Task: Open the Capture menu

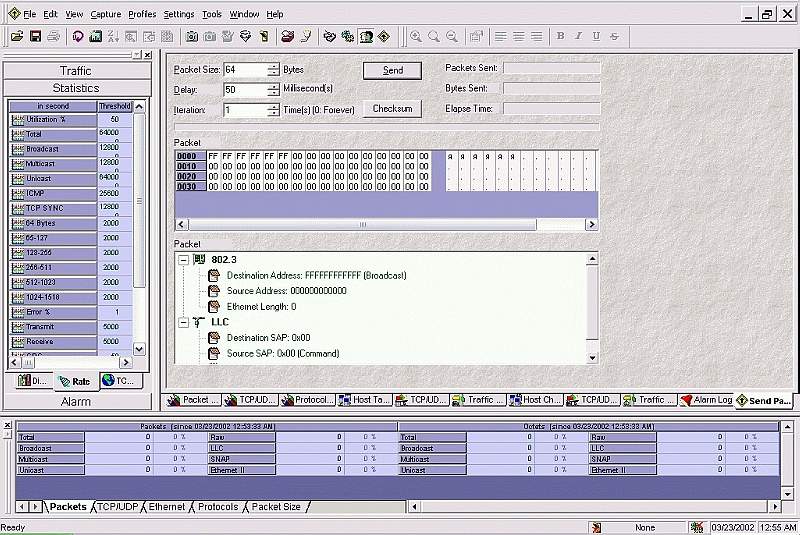Action: coord(106,14)
